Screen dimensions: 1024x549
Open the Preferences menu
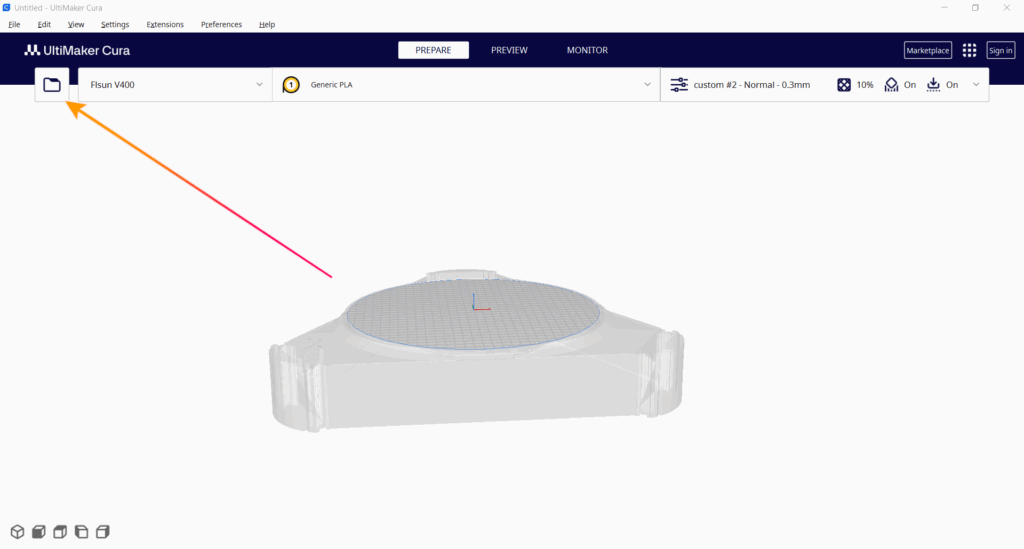(x=221, y=24)
